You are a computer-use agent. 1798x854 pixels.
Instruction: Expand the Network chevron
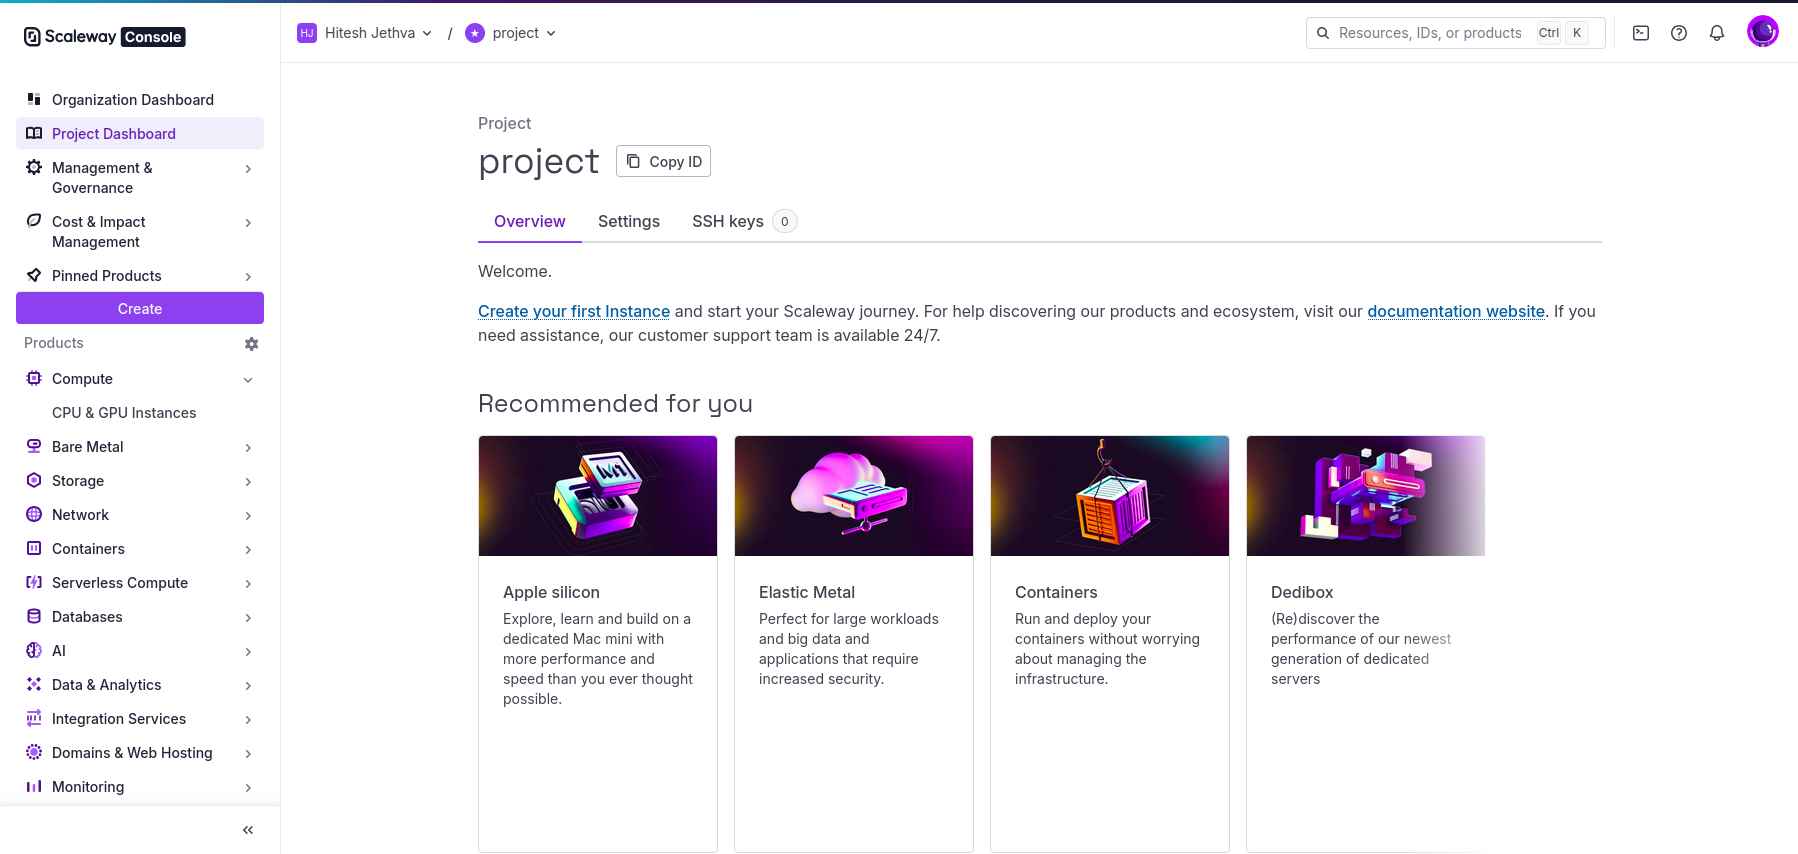click(248, 516)
